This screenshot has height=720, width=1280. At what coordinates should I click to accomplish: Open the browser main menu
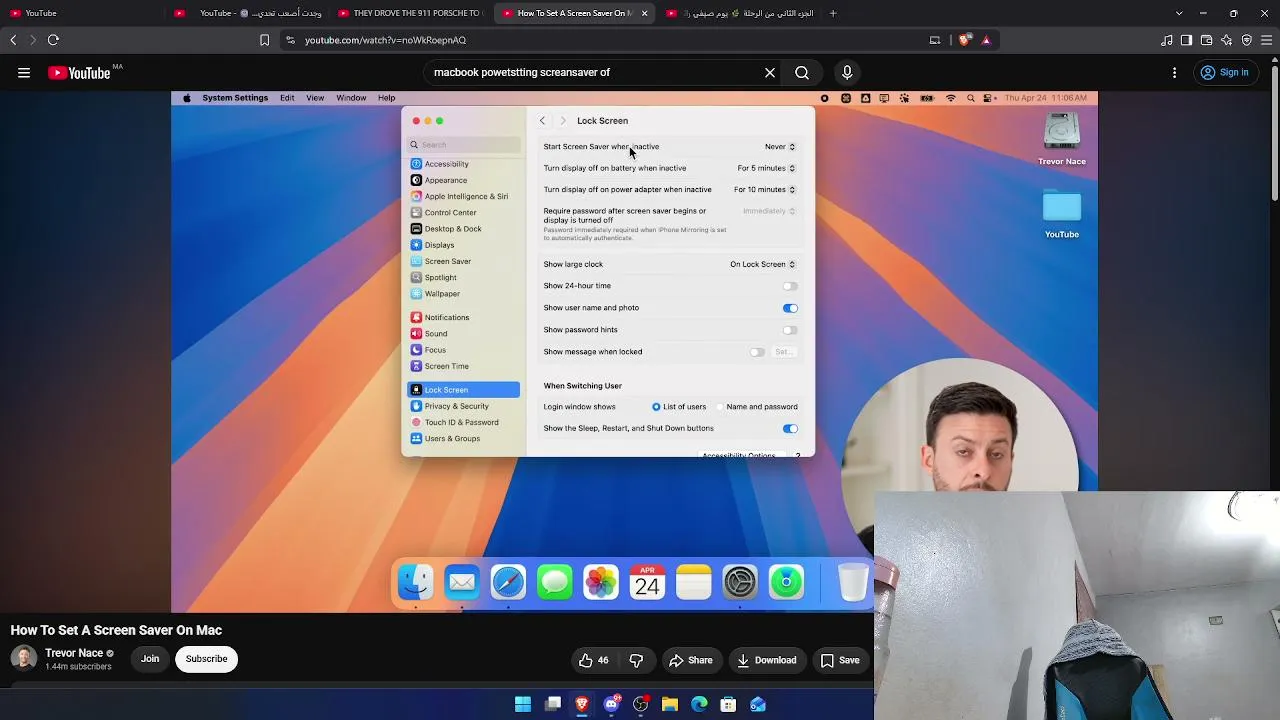(x=1267, y=40)
